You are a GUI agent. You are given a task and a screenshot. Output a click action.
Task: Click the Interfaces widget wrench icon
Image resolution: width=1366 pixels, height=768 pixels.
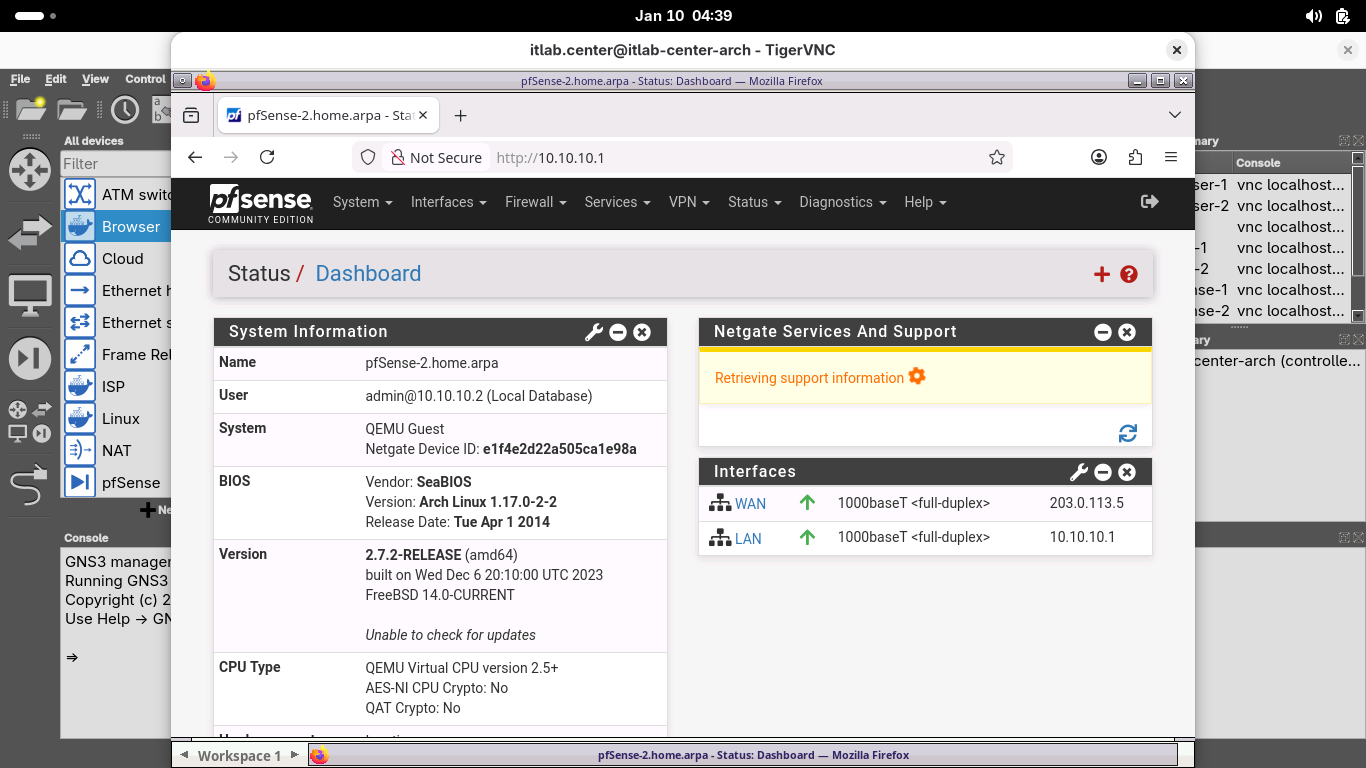pos(1079,472)
